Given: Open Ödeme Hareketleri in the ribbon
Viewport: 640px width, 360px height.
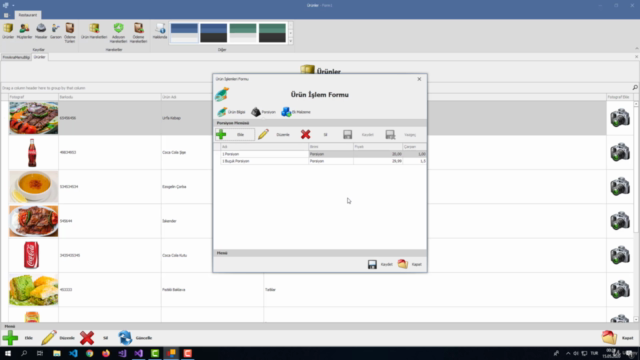Looking at the screenshot, I should click(138, 33).
